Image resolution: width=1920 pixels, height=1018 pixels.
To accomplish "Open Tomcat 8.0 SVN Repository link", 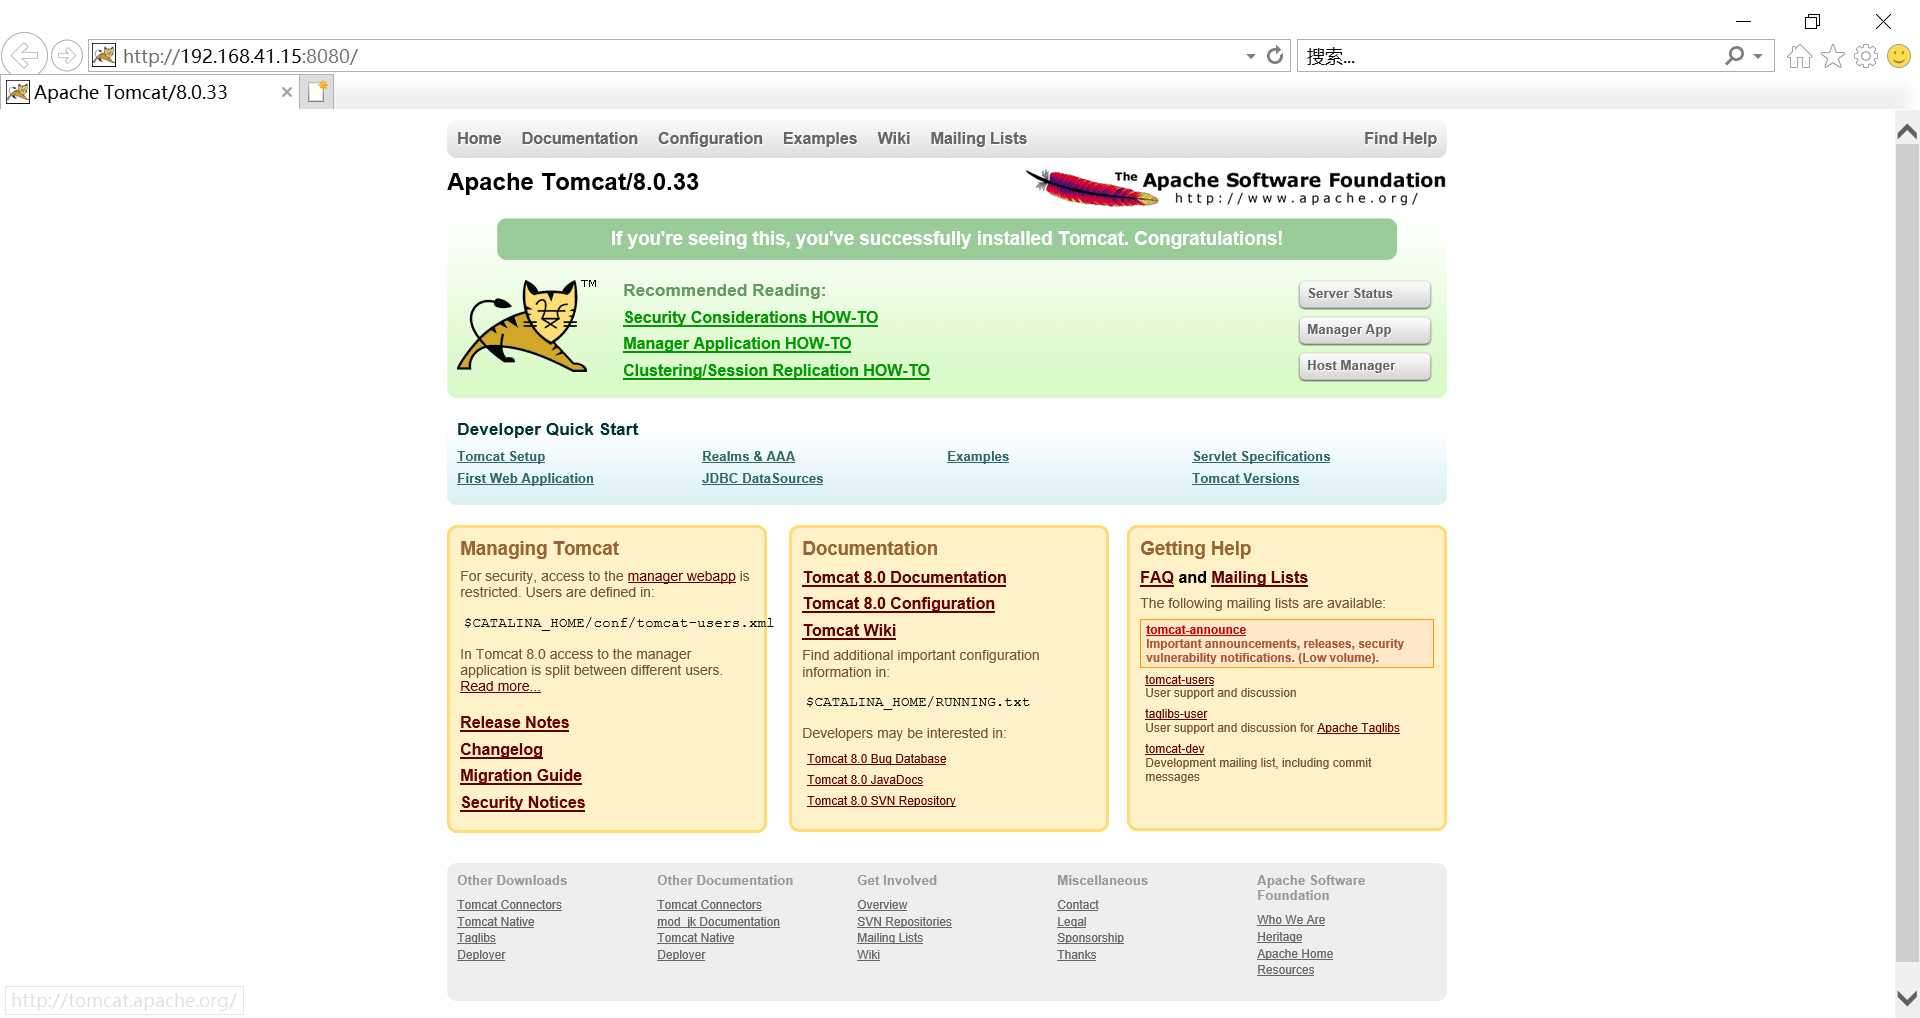I will 881,801.
